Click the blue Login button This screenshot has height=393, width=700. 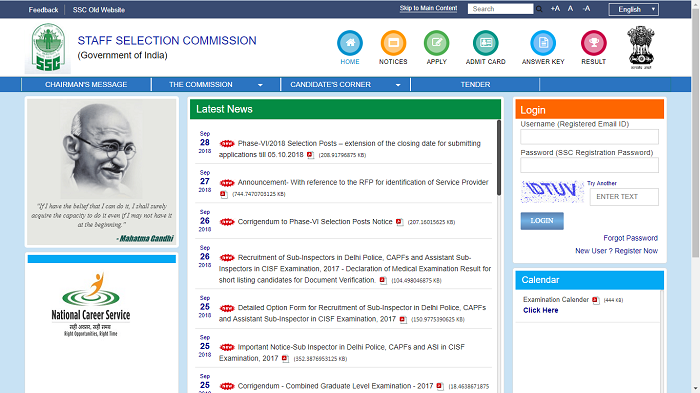point(542,221)
